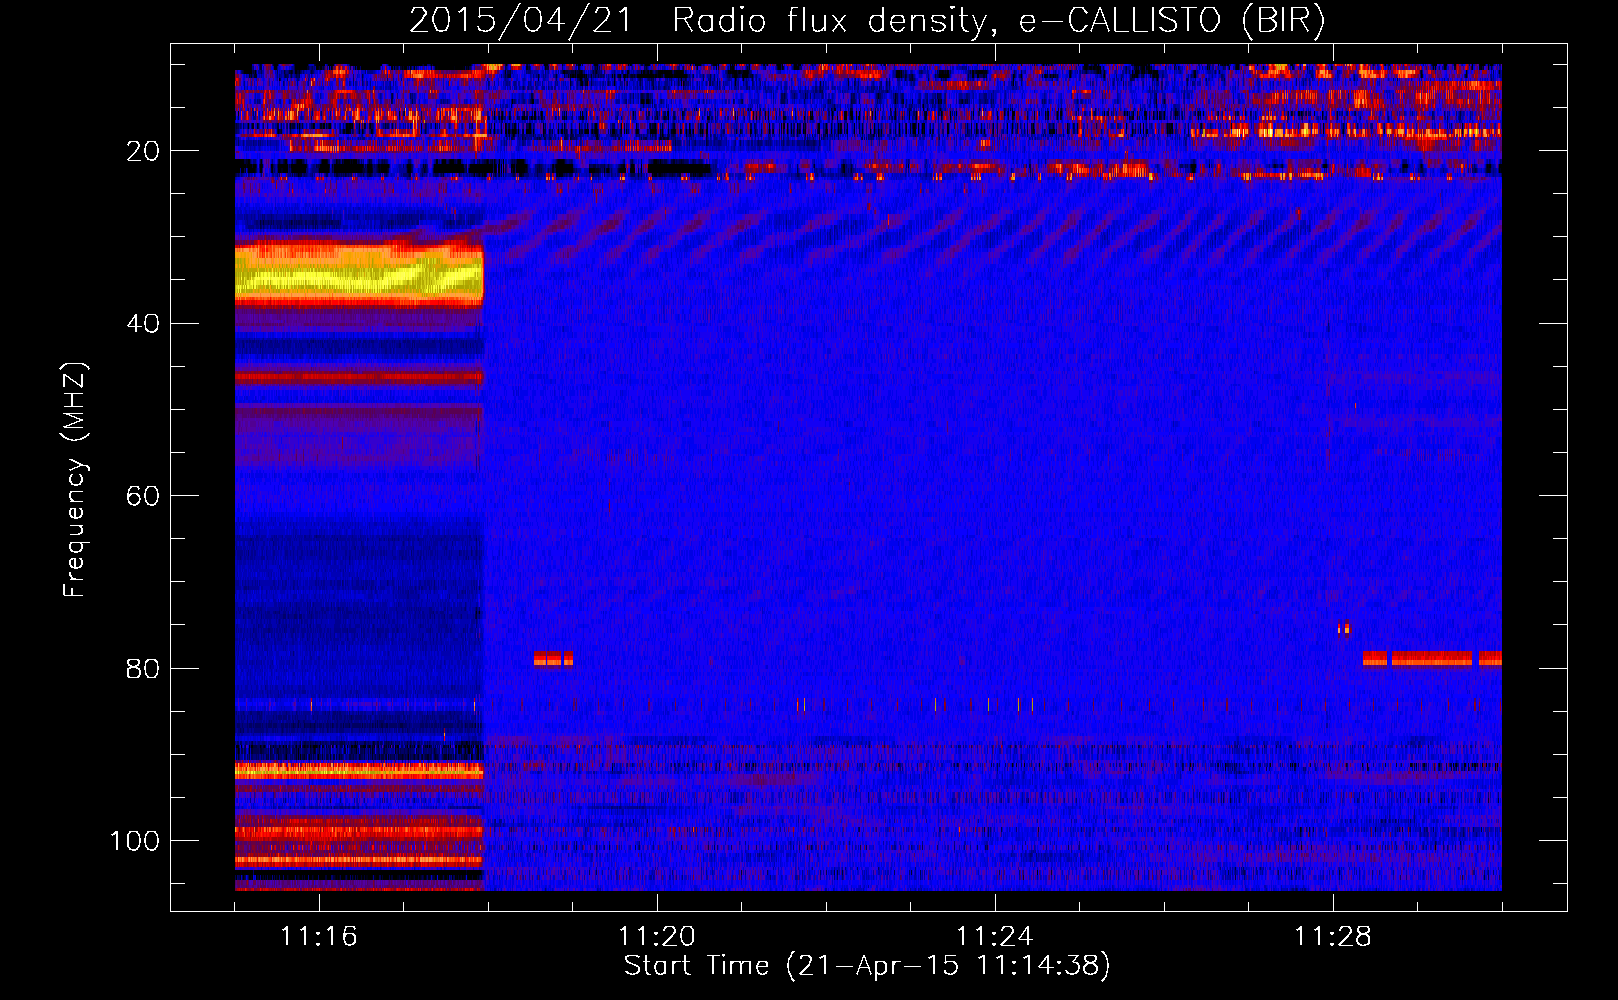The height and width of the screenshot is (1000, 1618).
Task: Click the bright yellow emission band near 35 MHz
Action: [x=359, y=275]
